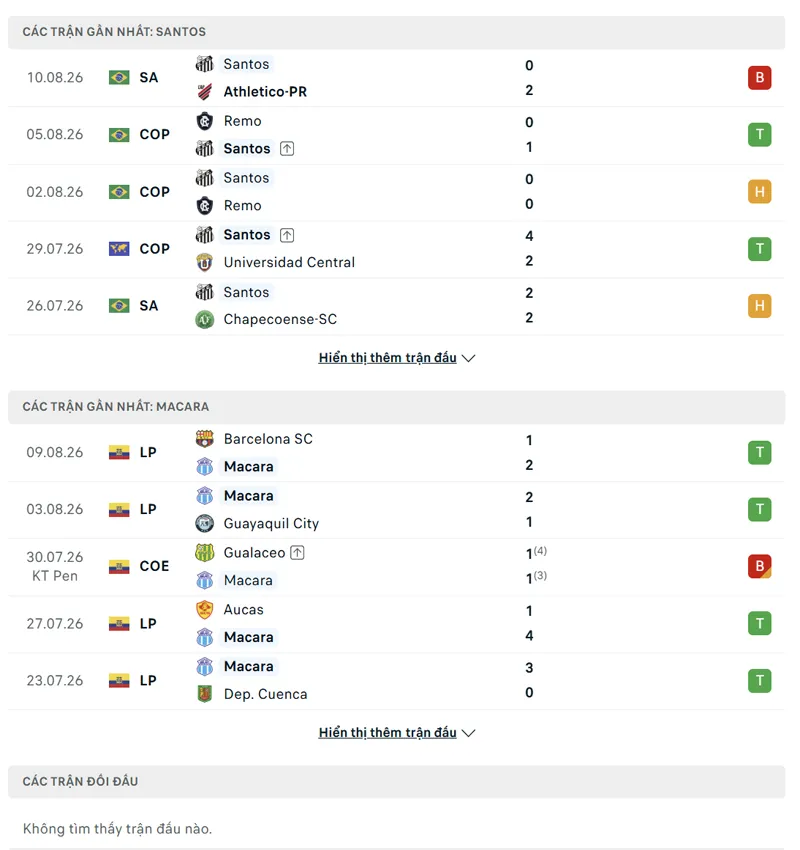This screenshot has height=850, width=800.
Task: Open the 'Hiển thị thêm trận đấu' link under Santos
Action: 388,358
